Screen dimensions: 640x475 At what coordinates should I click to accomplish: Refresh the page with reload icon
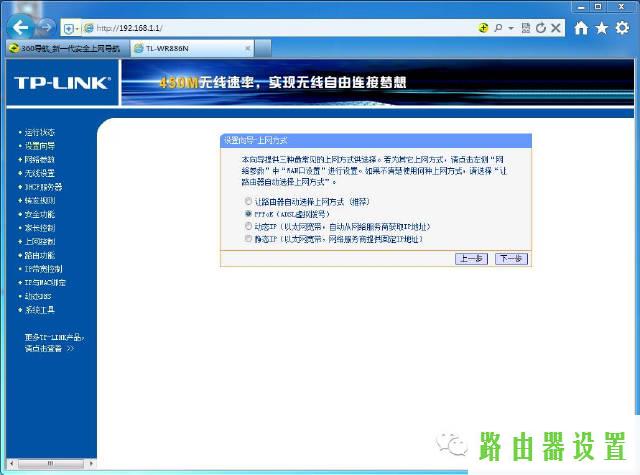pyautogui.click(x=541, y=28)
